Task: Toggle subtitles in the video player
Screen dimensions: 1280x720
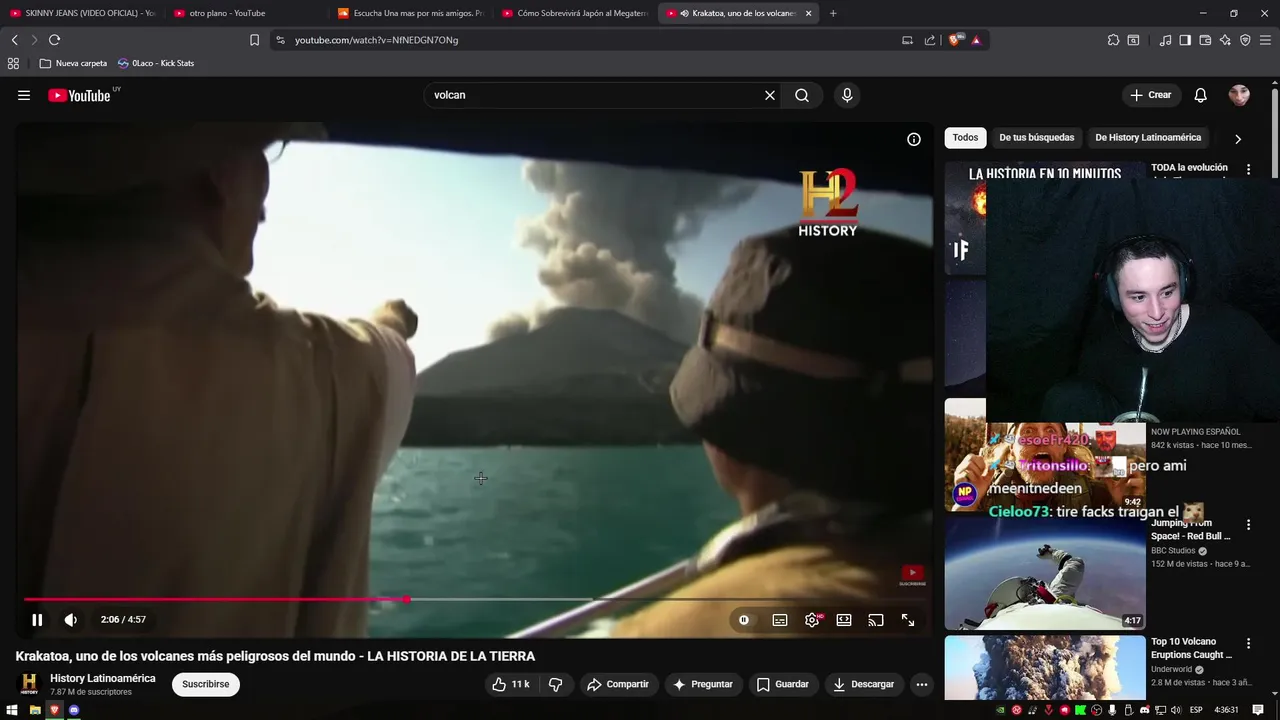Action: click(x=780, y=620)
